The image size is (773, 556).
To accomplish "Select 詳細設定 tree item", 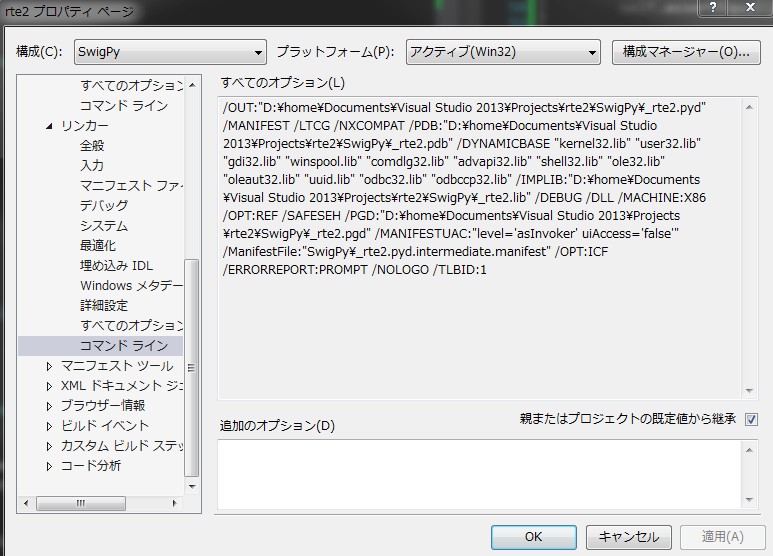I will (104, 305).
